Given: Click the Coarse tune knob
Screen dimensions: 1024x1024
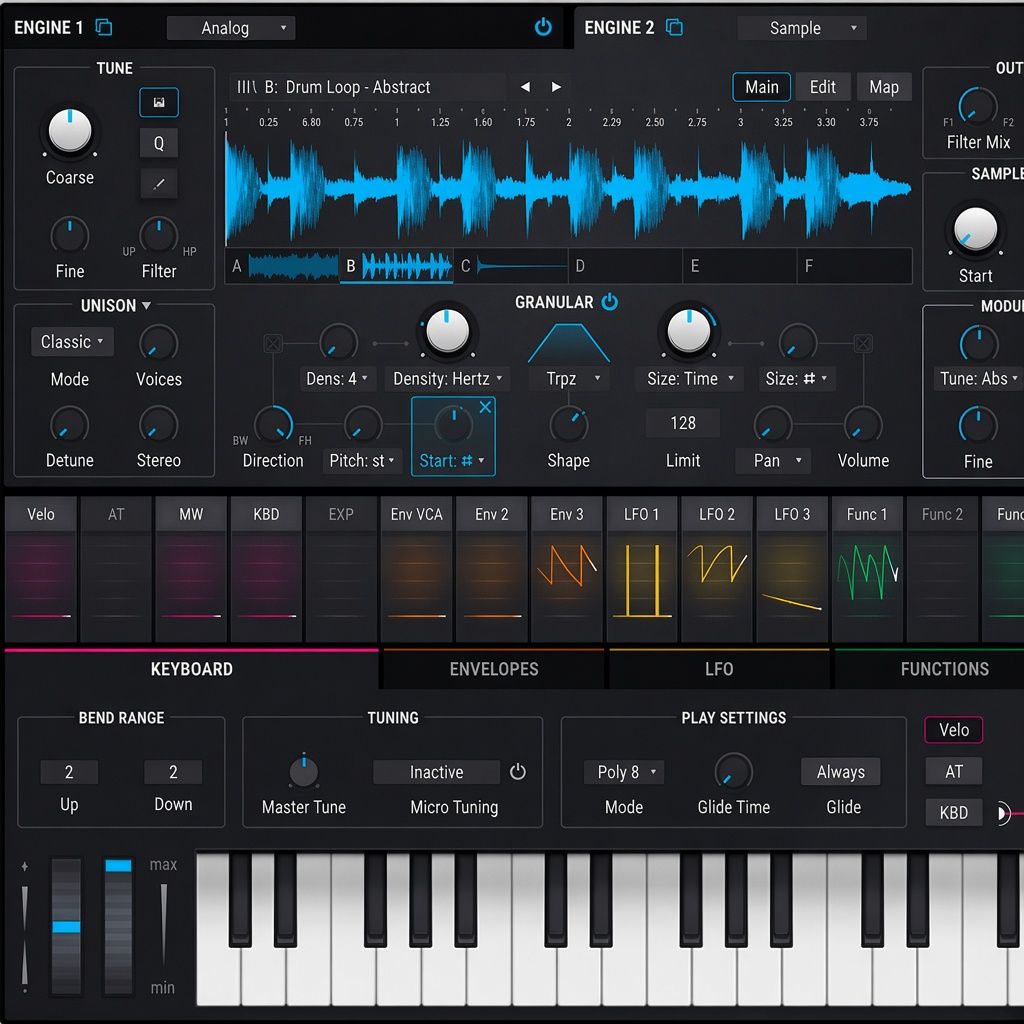Looking at the screenshot, I should pos(70,131).
